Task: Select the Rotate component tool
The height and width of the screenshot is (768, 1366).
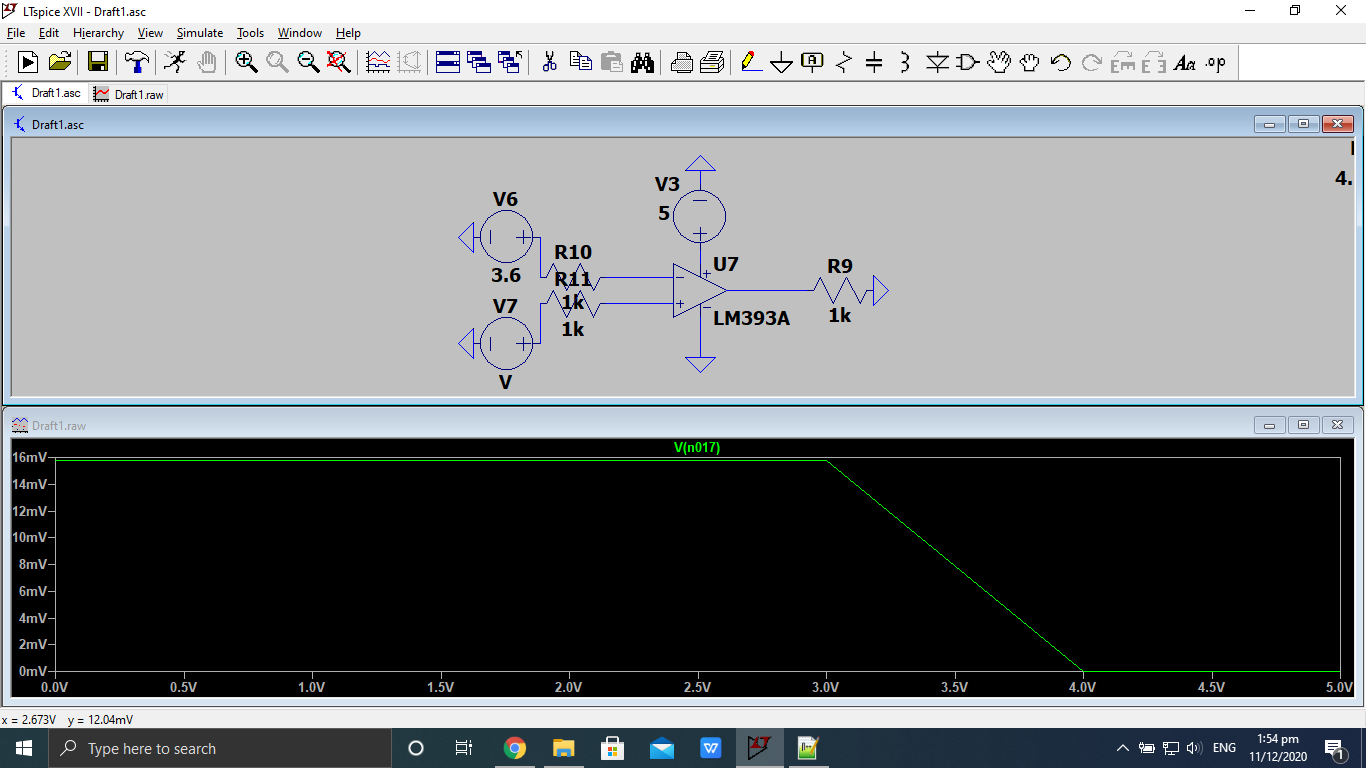Action: [1123, 62]
